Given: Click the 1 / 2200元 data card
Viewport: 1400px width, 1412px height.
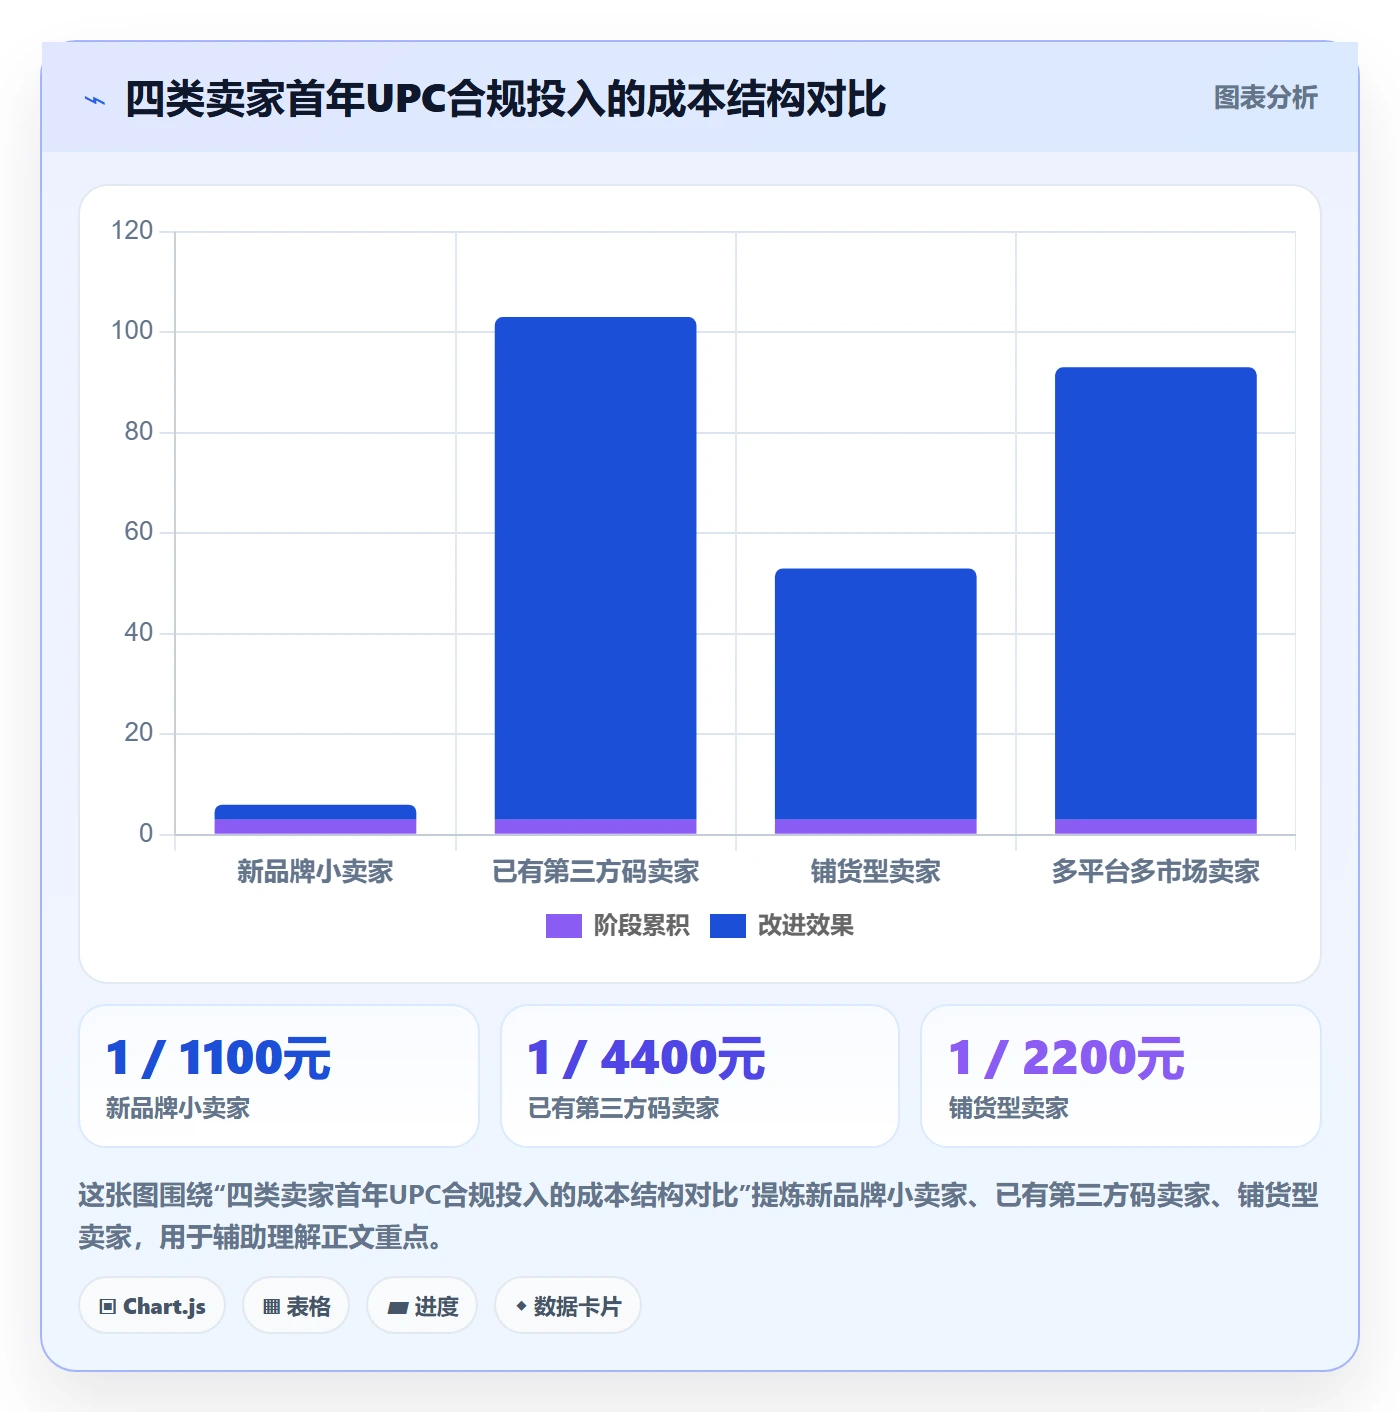Looking at the screenshot, I should coord(1121,1076).
